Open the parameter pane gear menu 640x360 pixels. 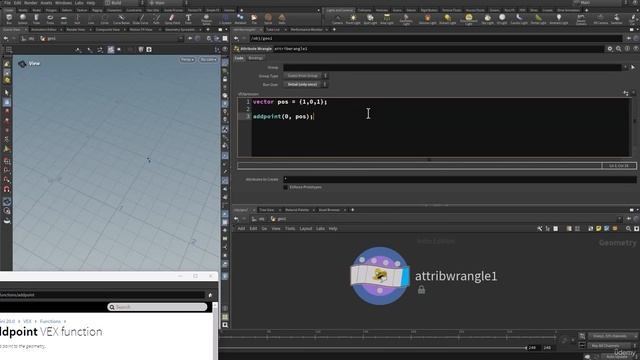point(610,49)
